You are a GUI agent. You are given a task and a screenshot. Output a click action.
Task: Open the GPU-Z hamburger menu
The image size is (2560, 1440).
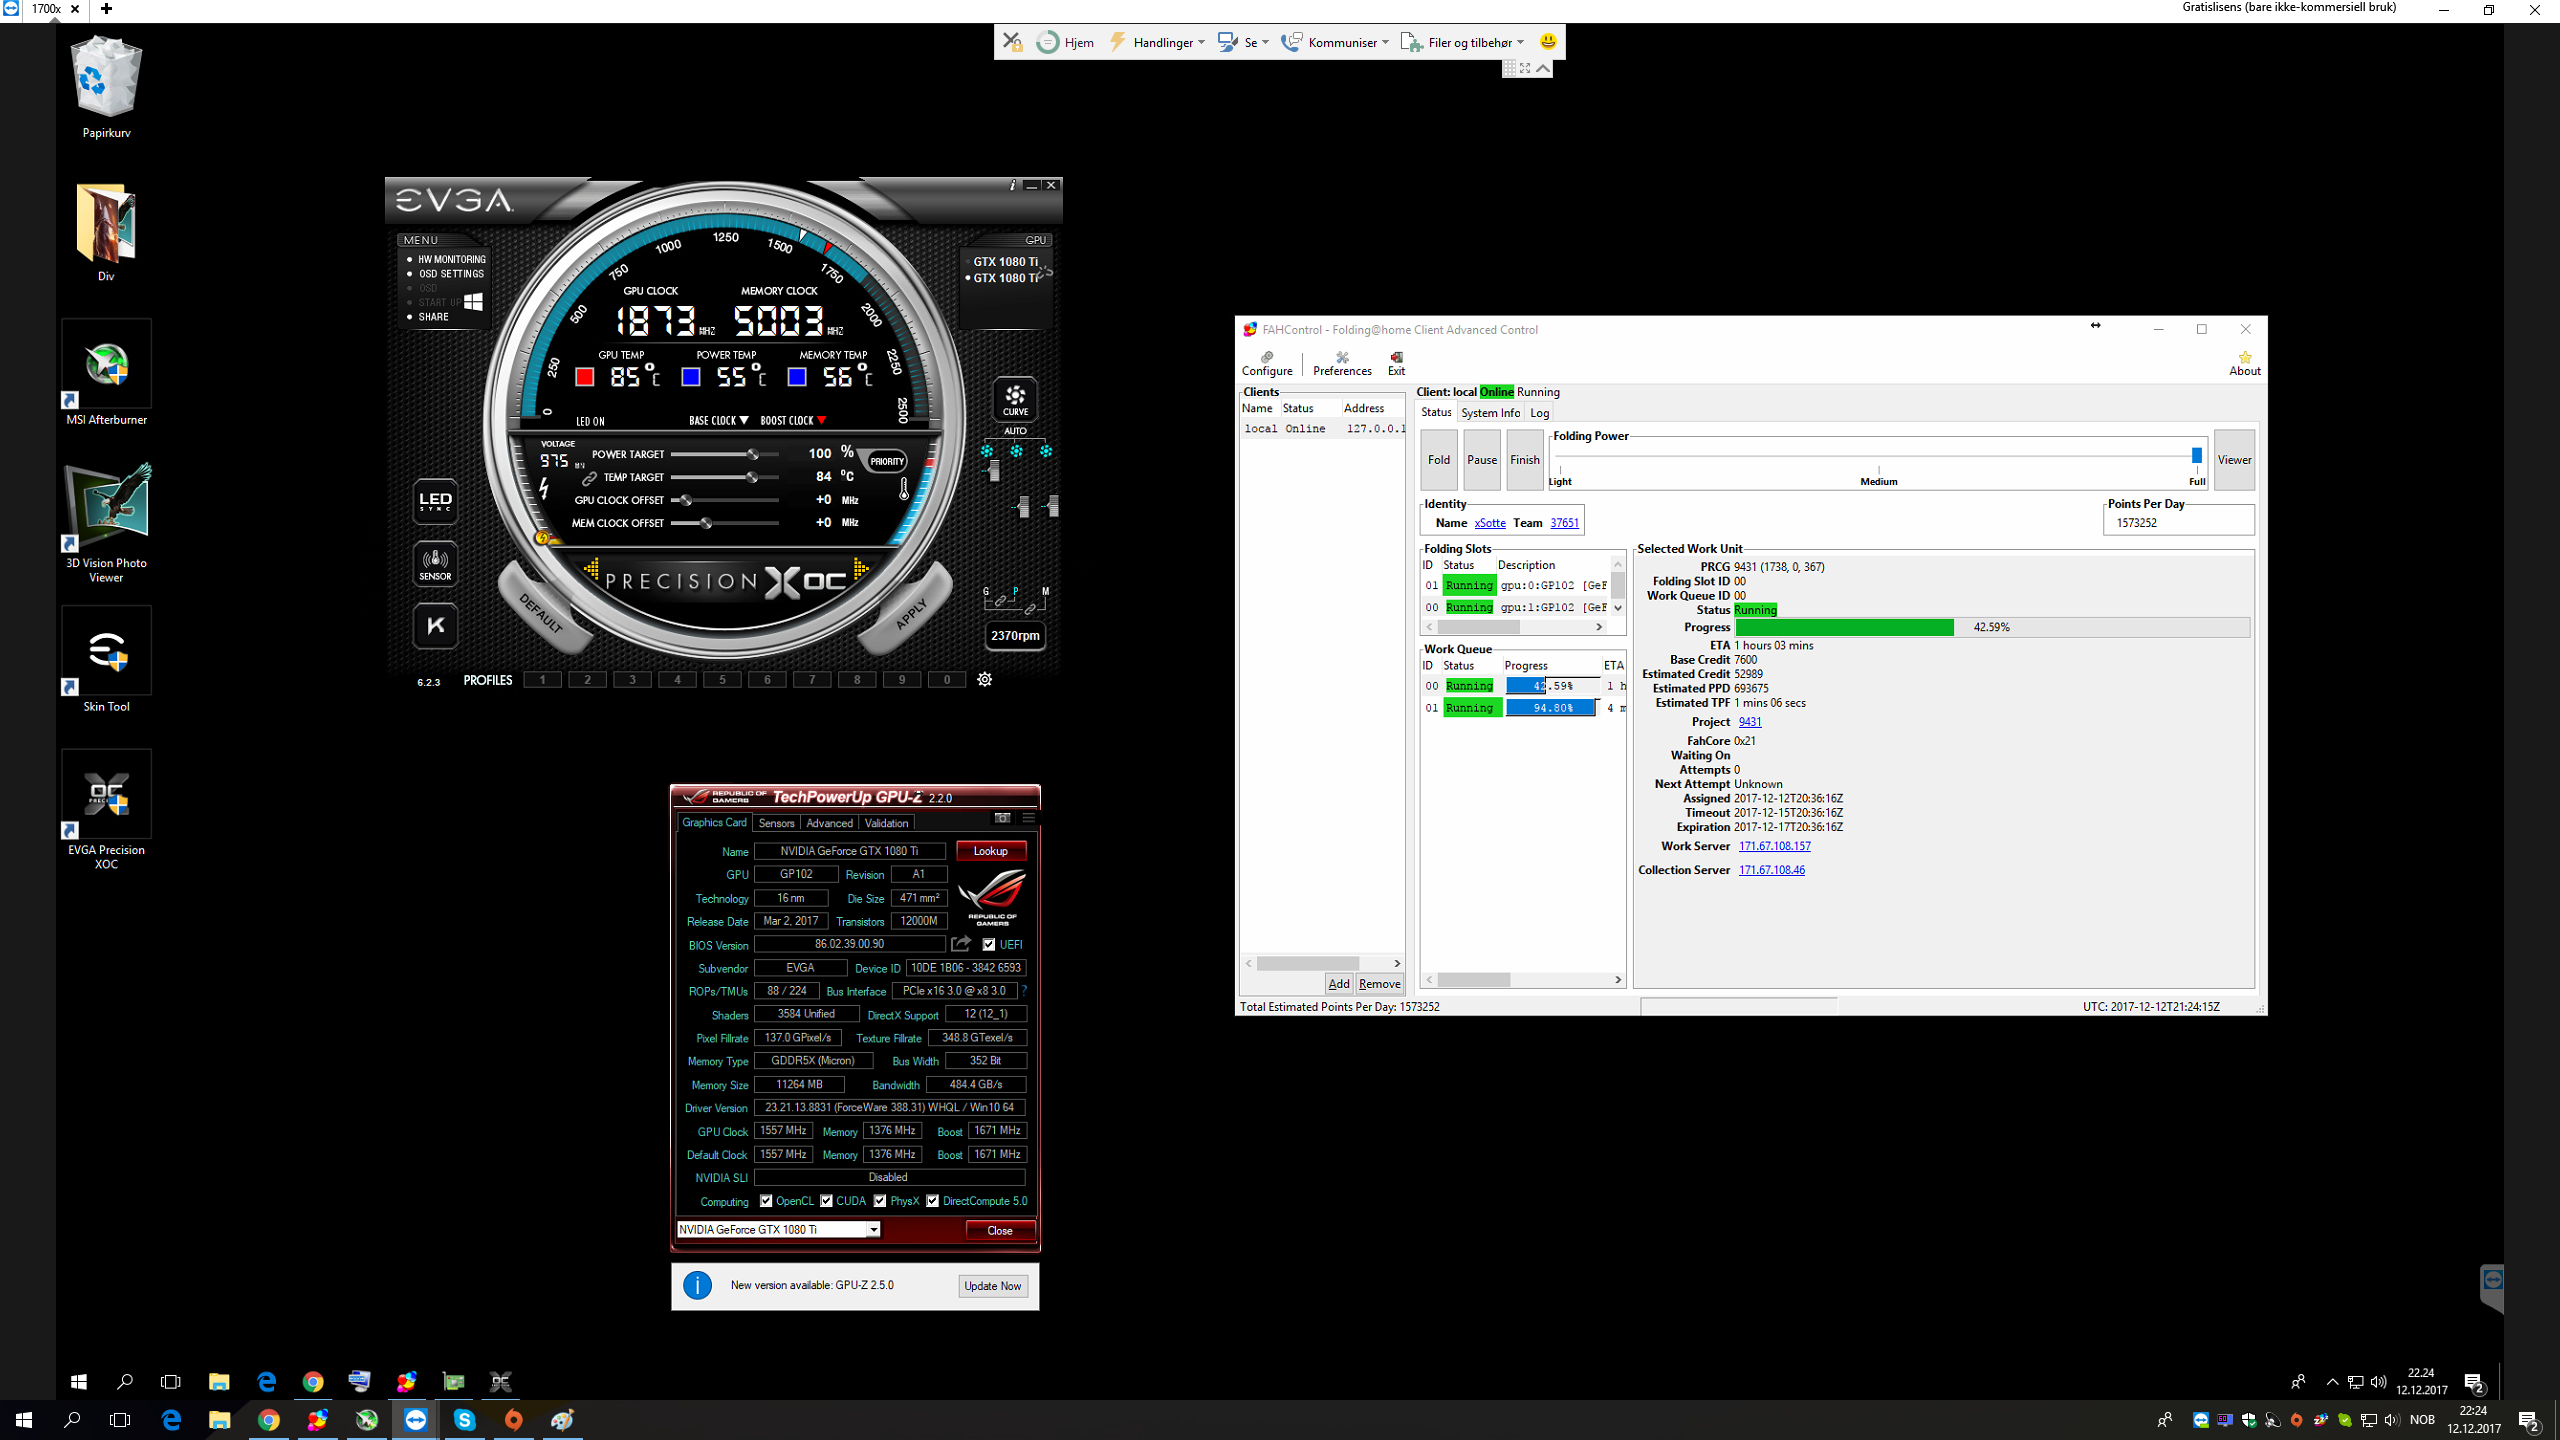[1028, 818]
